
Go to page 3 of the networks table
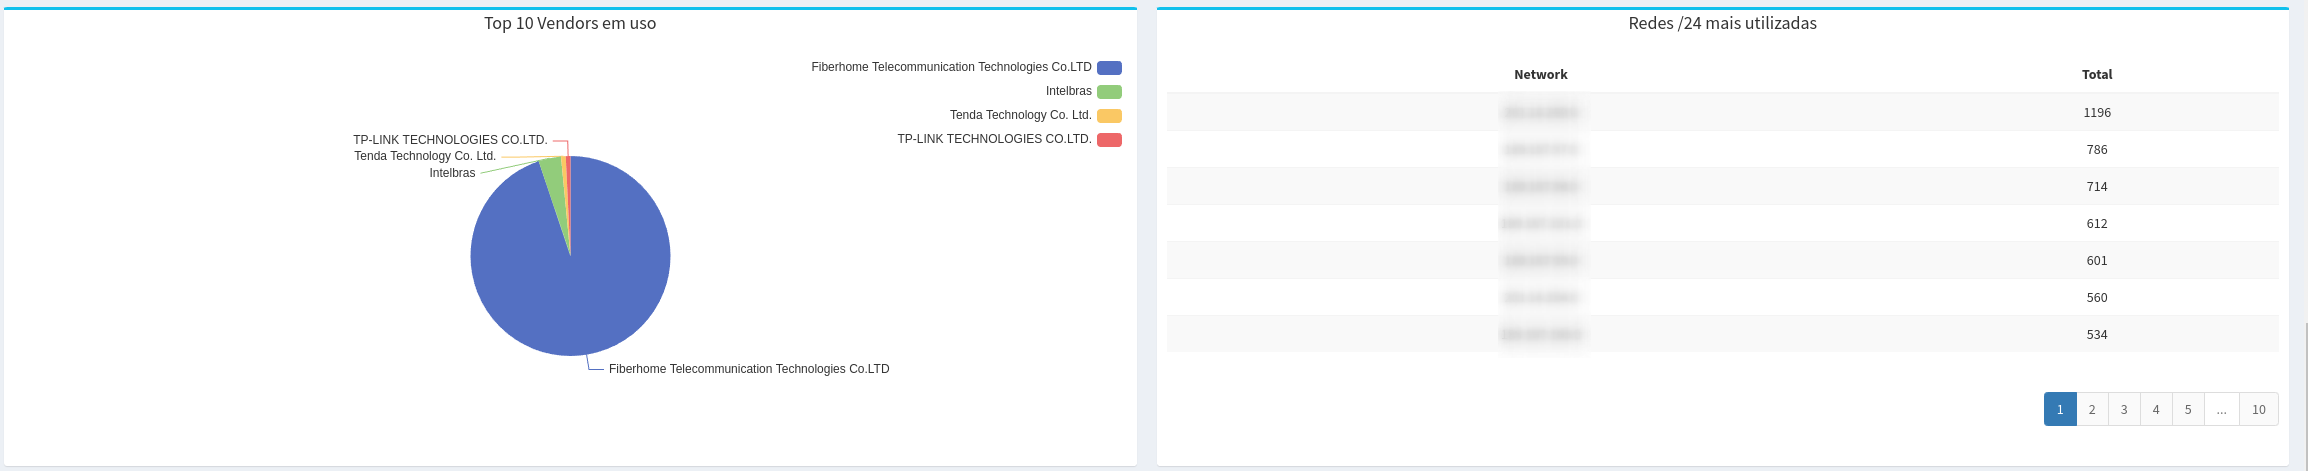(2124, 409)
